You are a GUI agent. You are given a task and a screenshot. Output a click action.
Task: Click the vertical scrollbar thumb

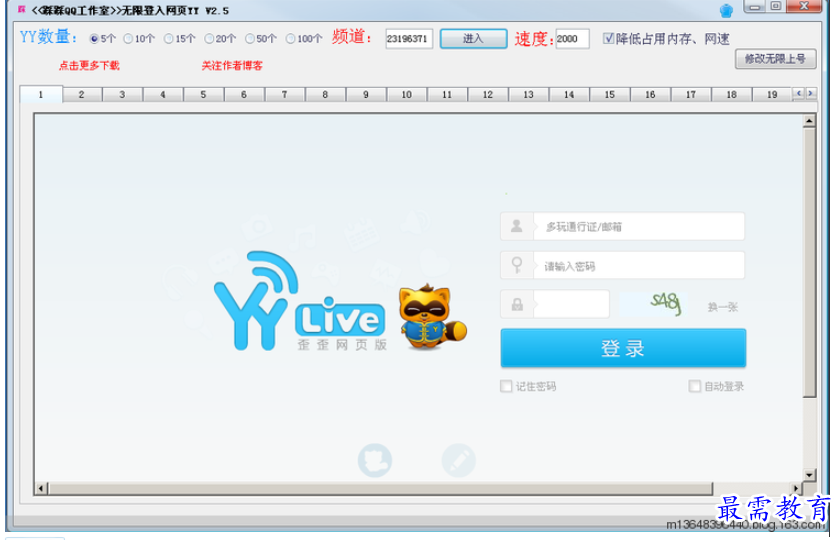pos(809,262)
